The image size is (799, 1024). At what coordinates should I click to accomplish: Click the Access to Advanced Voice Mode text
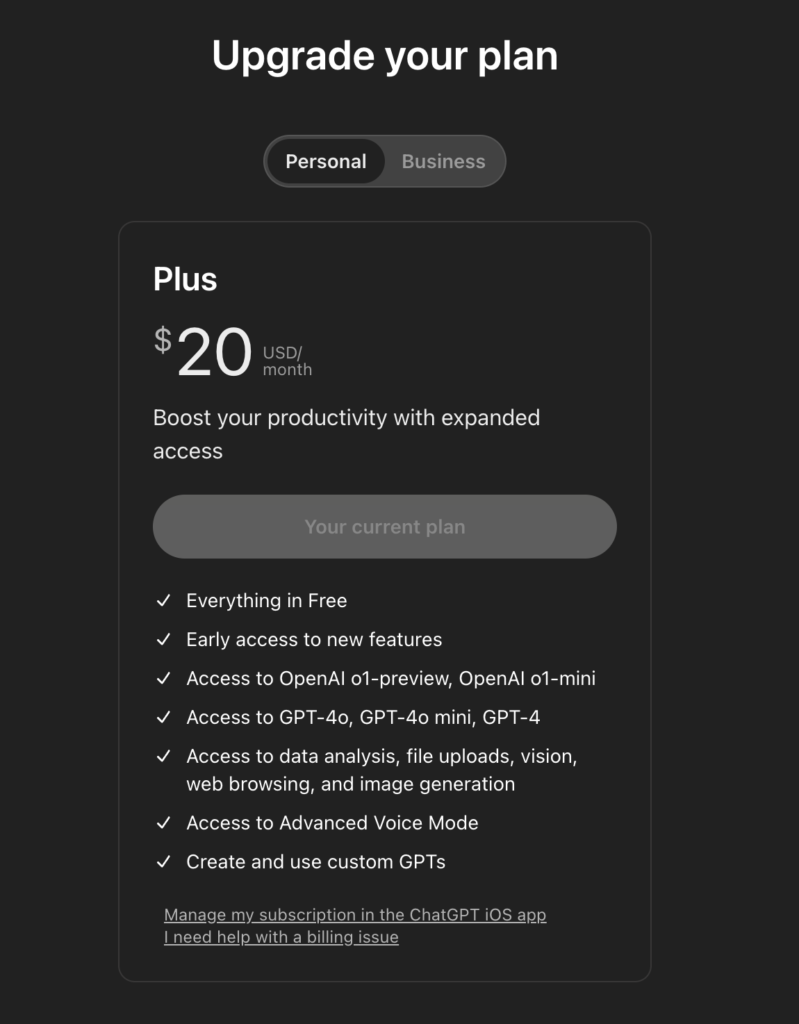(332, 823)
